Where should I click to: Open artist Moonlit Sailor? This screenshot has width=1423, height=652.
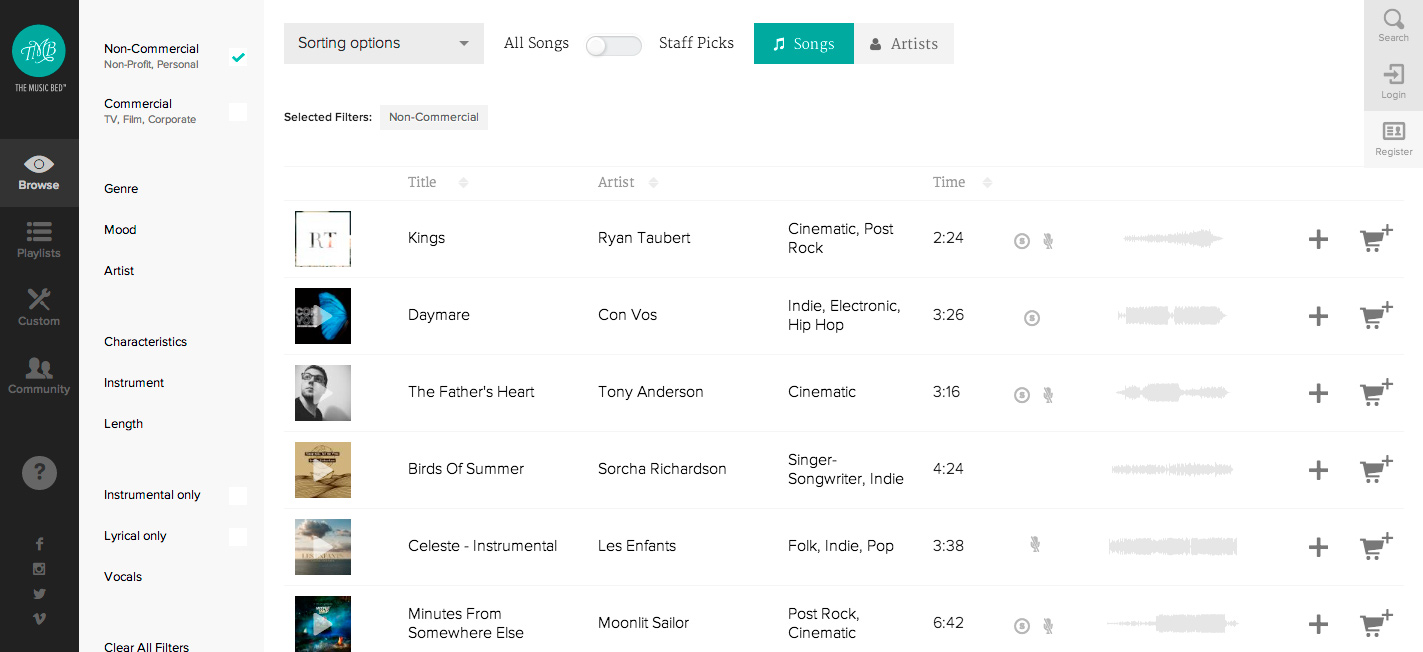(644, 623)
